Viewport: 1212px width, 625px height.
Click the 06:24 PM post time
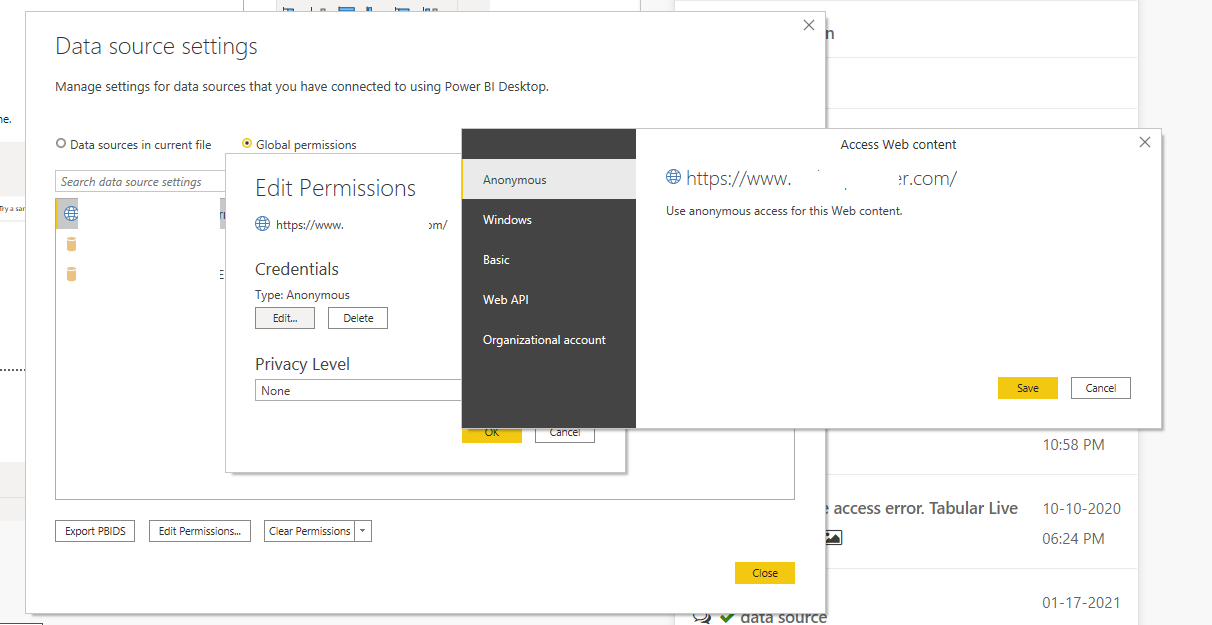[1073, 538]
